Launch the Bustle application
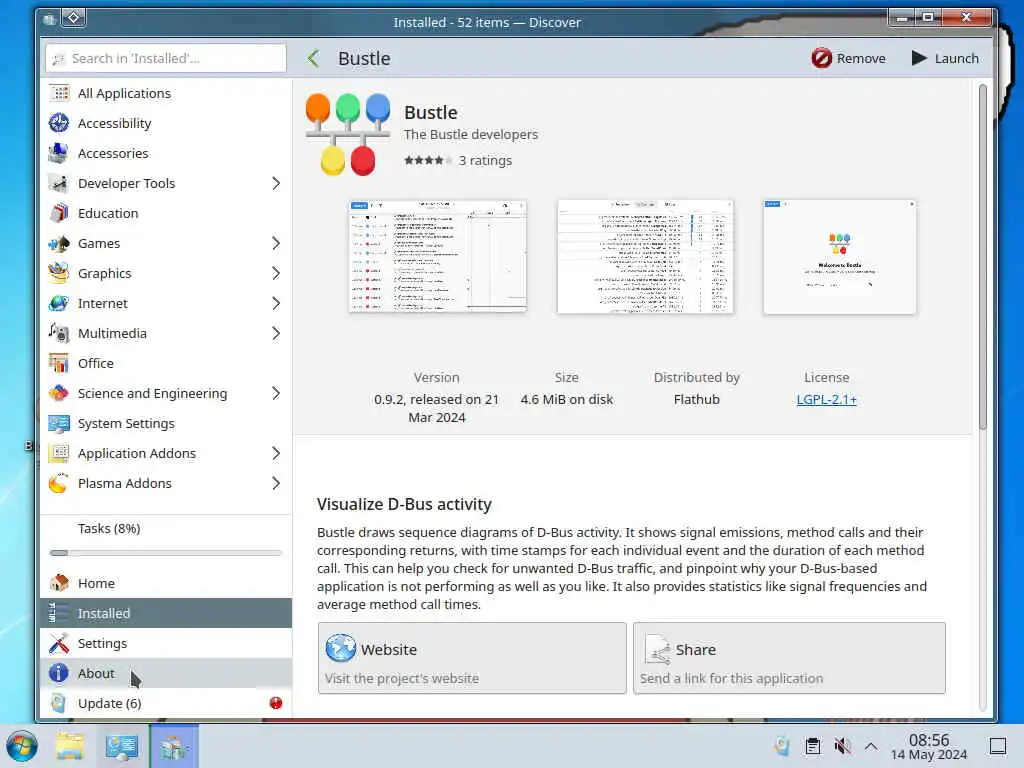Viewport: 1024px width, 768px height. (945, 58)
